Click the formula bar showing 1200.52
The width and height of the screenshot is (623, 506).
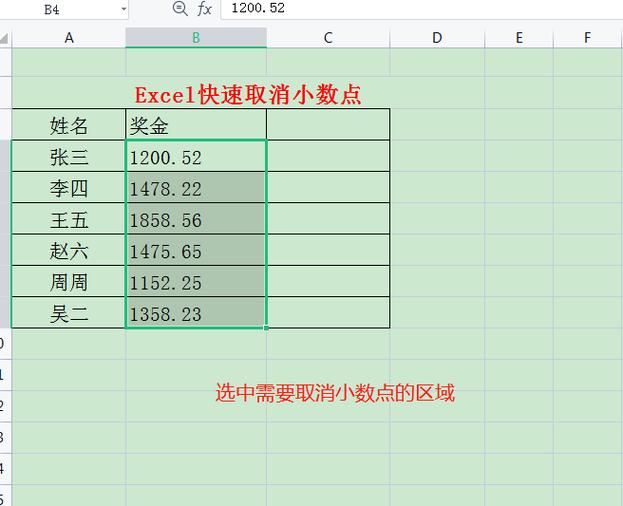coord(422,8)
